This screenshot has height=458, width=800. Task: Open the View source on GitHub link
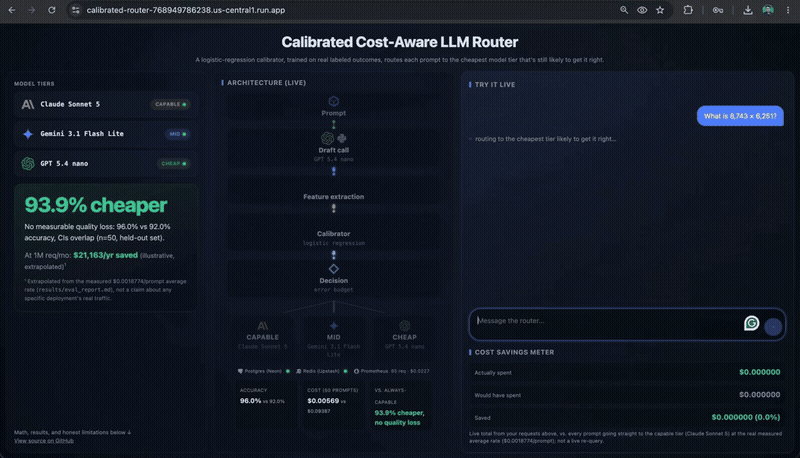(44, 441)
